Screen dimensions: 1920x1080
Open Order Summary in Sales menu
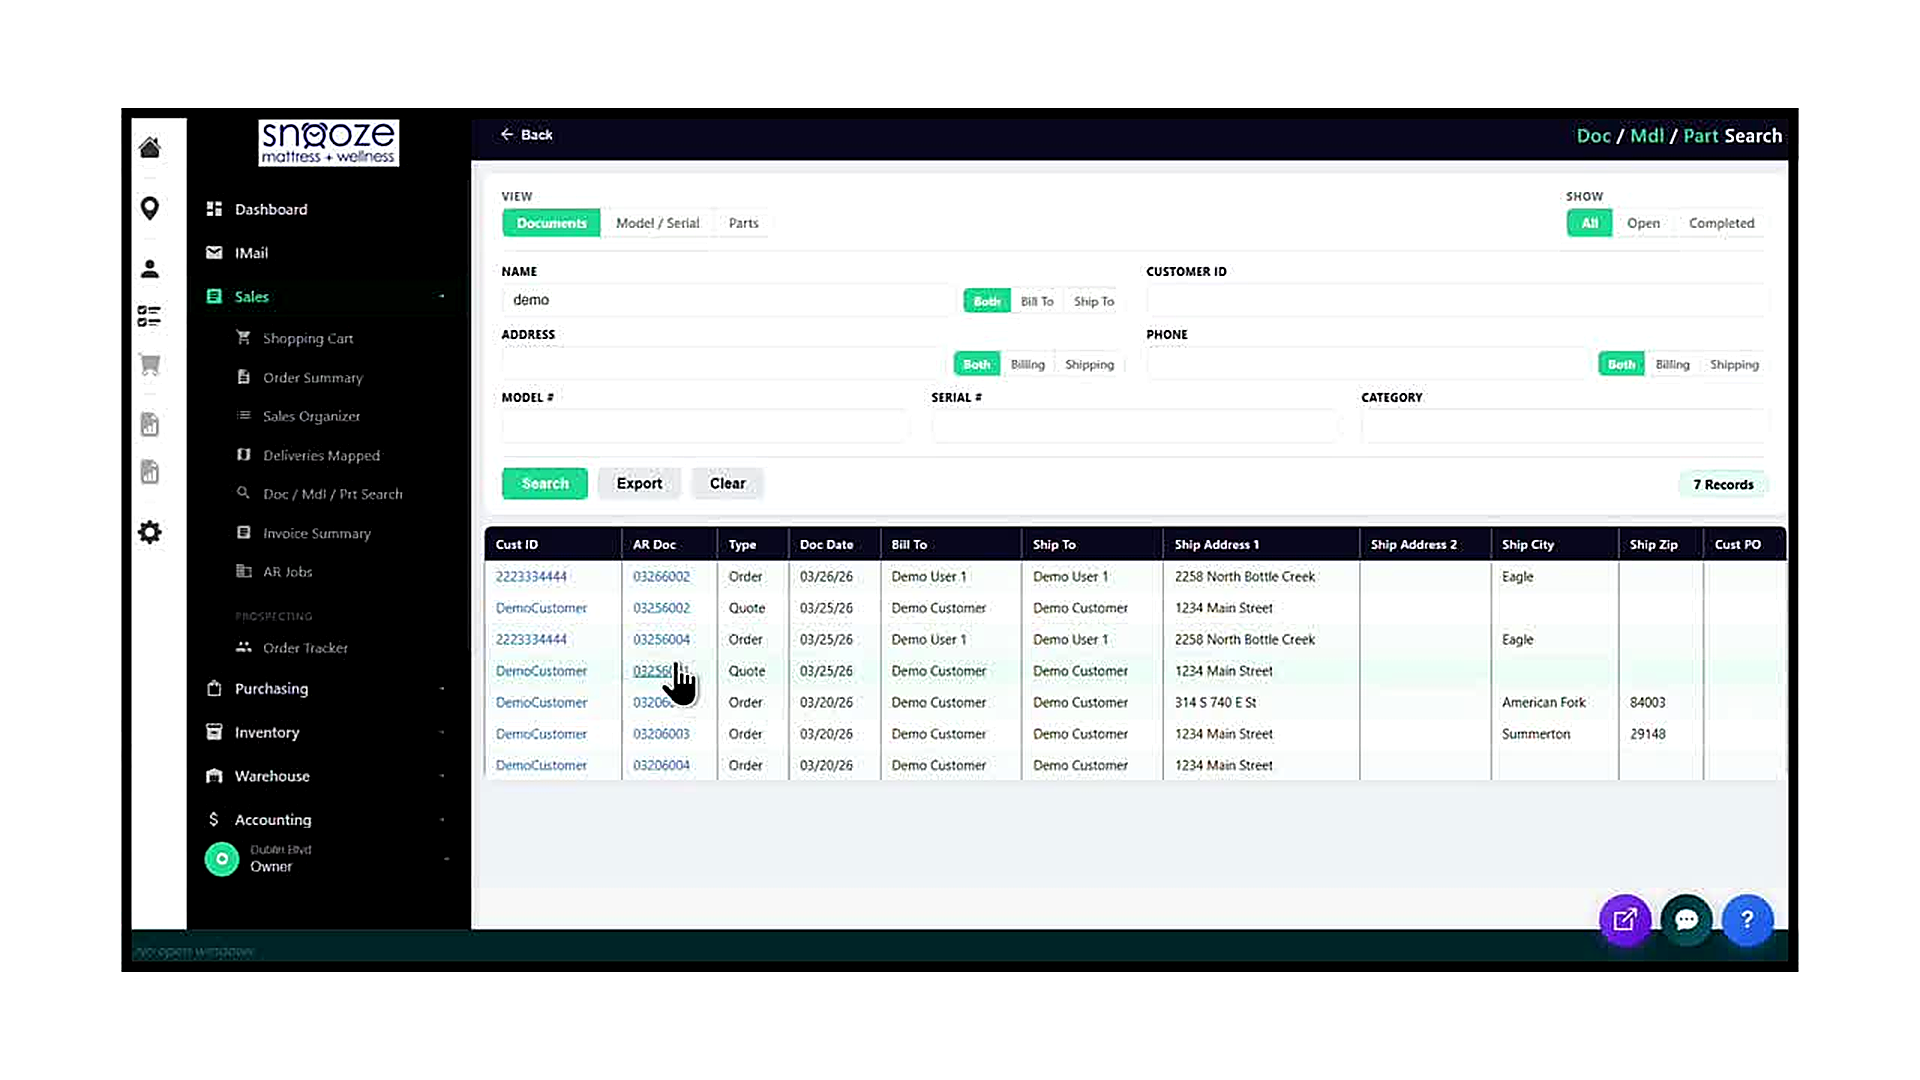pyautogui.click(x=313, y=377)
